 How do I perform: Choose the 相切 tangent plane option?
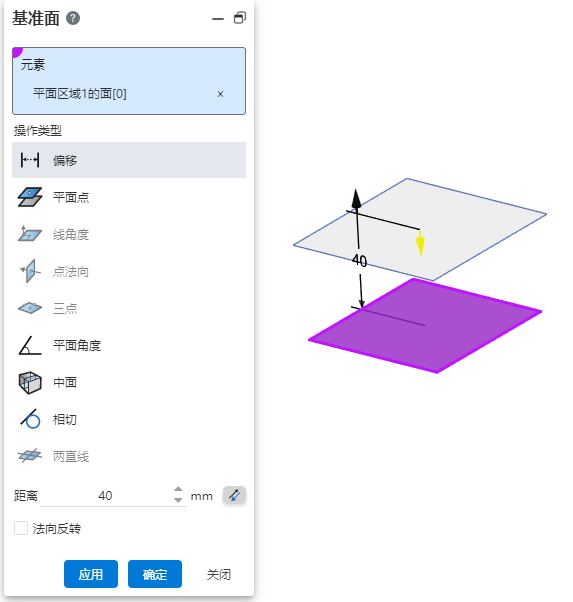point(129,420)
